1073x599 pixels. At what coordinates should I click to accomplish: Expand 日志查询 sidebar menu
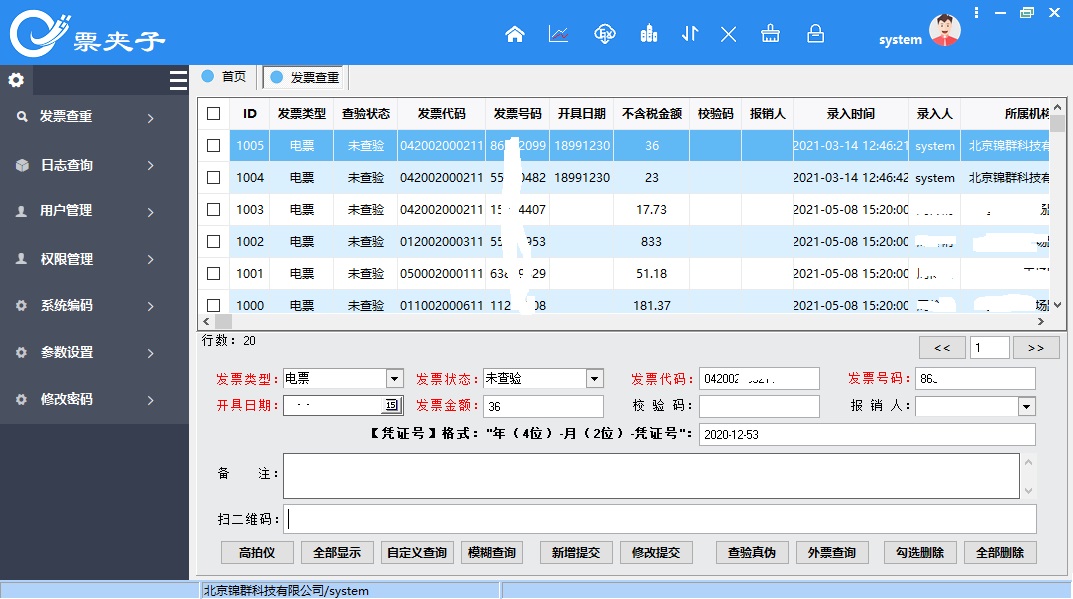[x=94, y=165]
